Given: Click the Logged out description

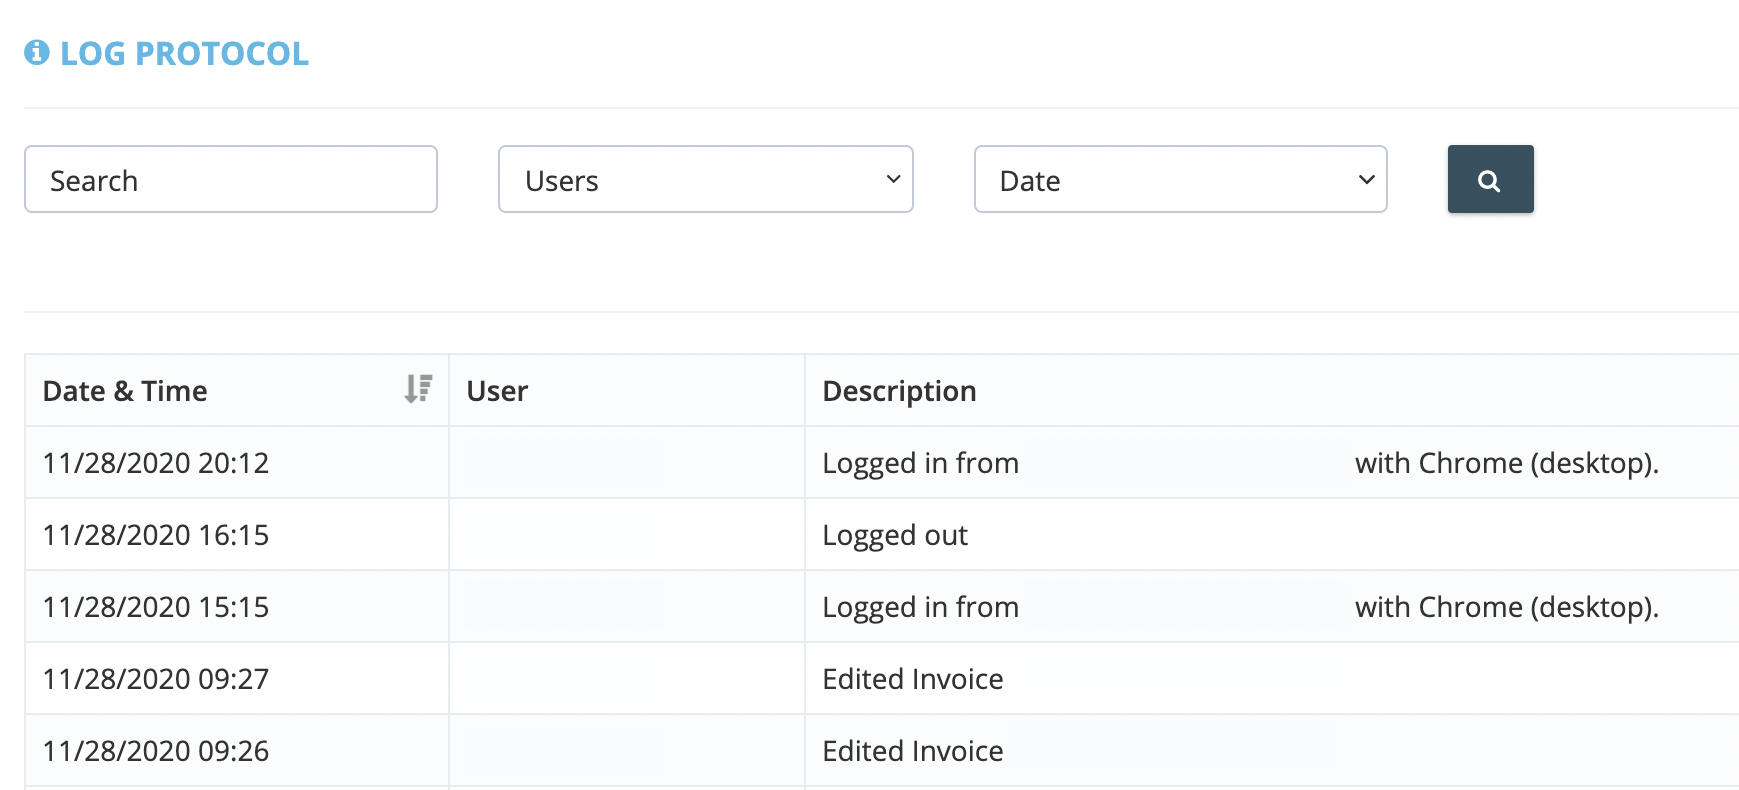Looking at the screenshot, I should (x=895, y=536).
